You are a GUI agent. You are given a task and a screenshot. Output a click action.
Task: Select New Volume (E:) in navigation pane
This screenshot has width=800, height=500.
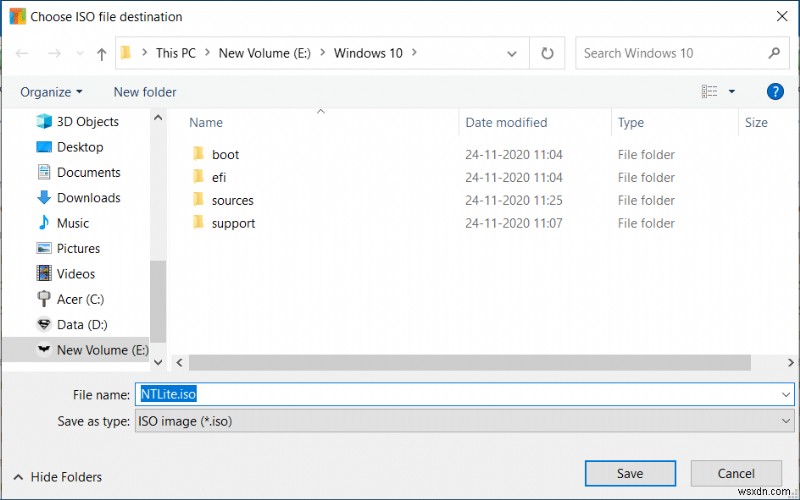[76, 350]
